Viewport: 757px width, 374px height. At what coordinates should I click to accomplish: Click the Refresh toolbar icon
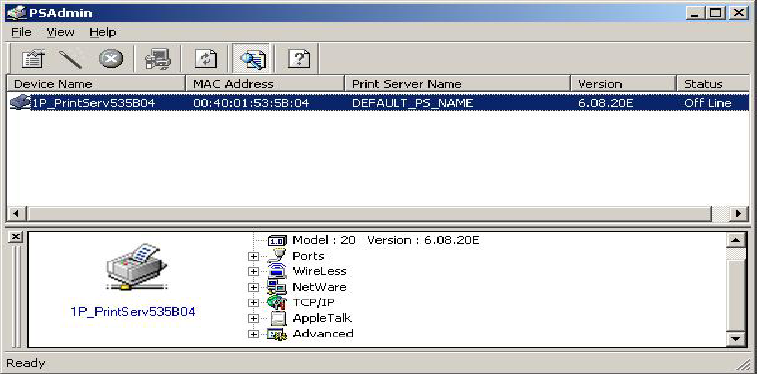pos(206,59)
